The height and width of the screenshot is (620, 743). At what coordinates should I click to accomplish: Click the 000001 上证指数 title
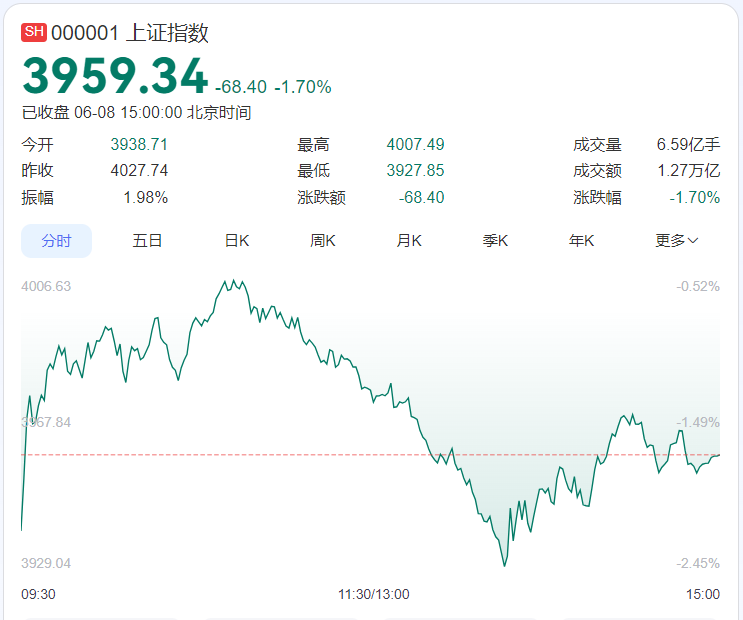click(x=130, y=33)
